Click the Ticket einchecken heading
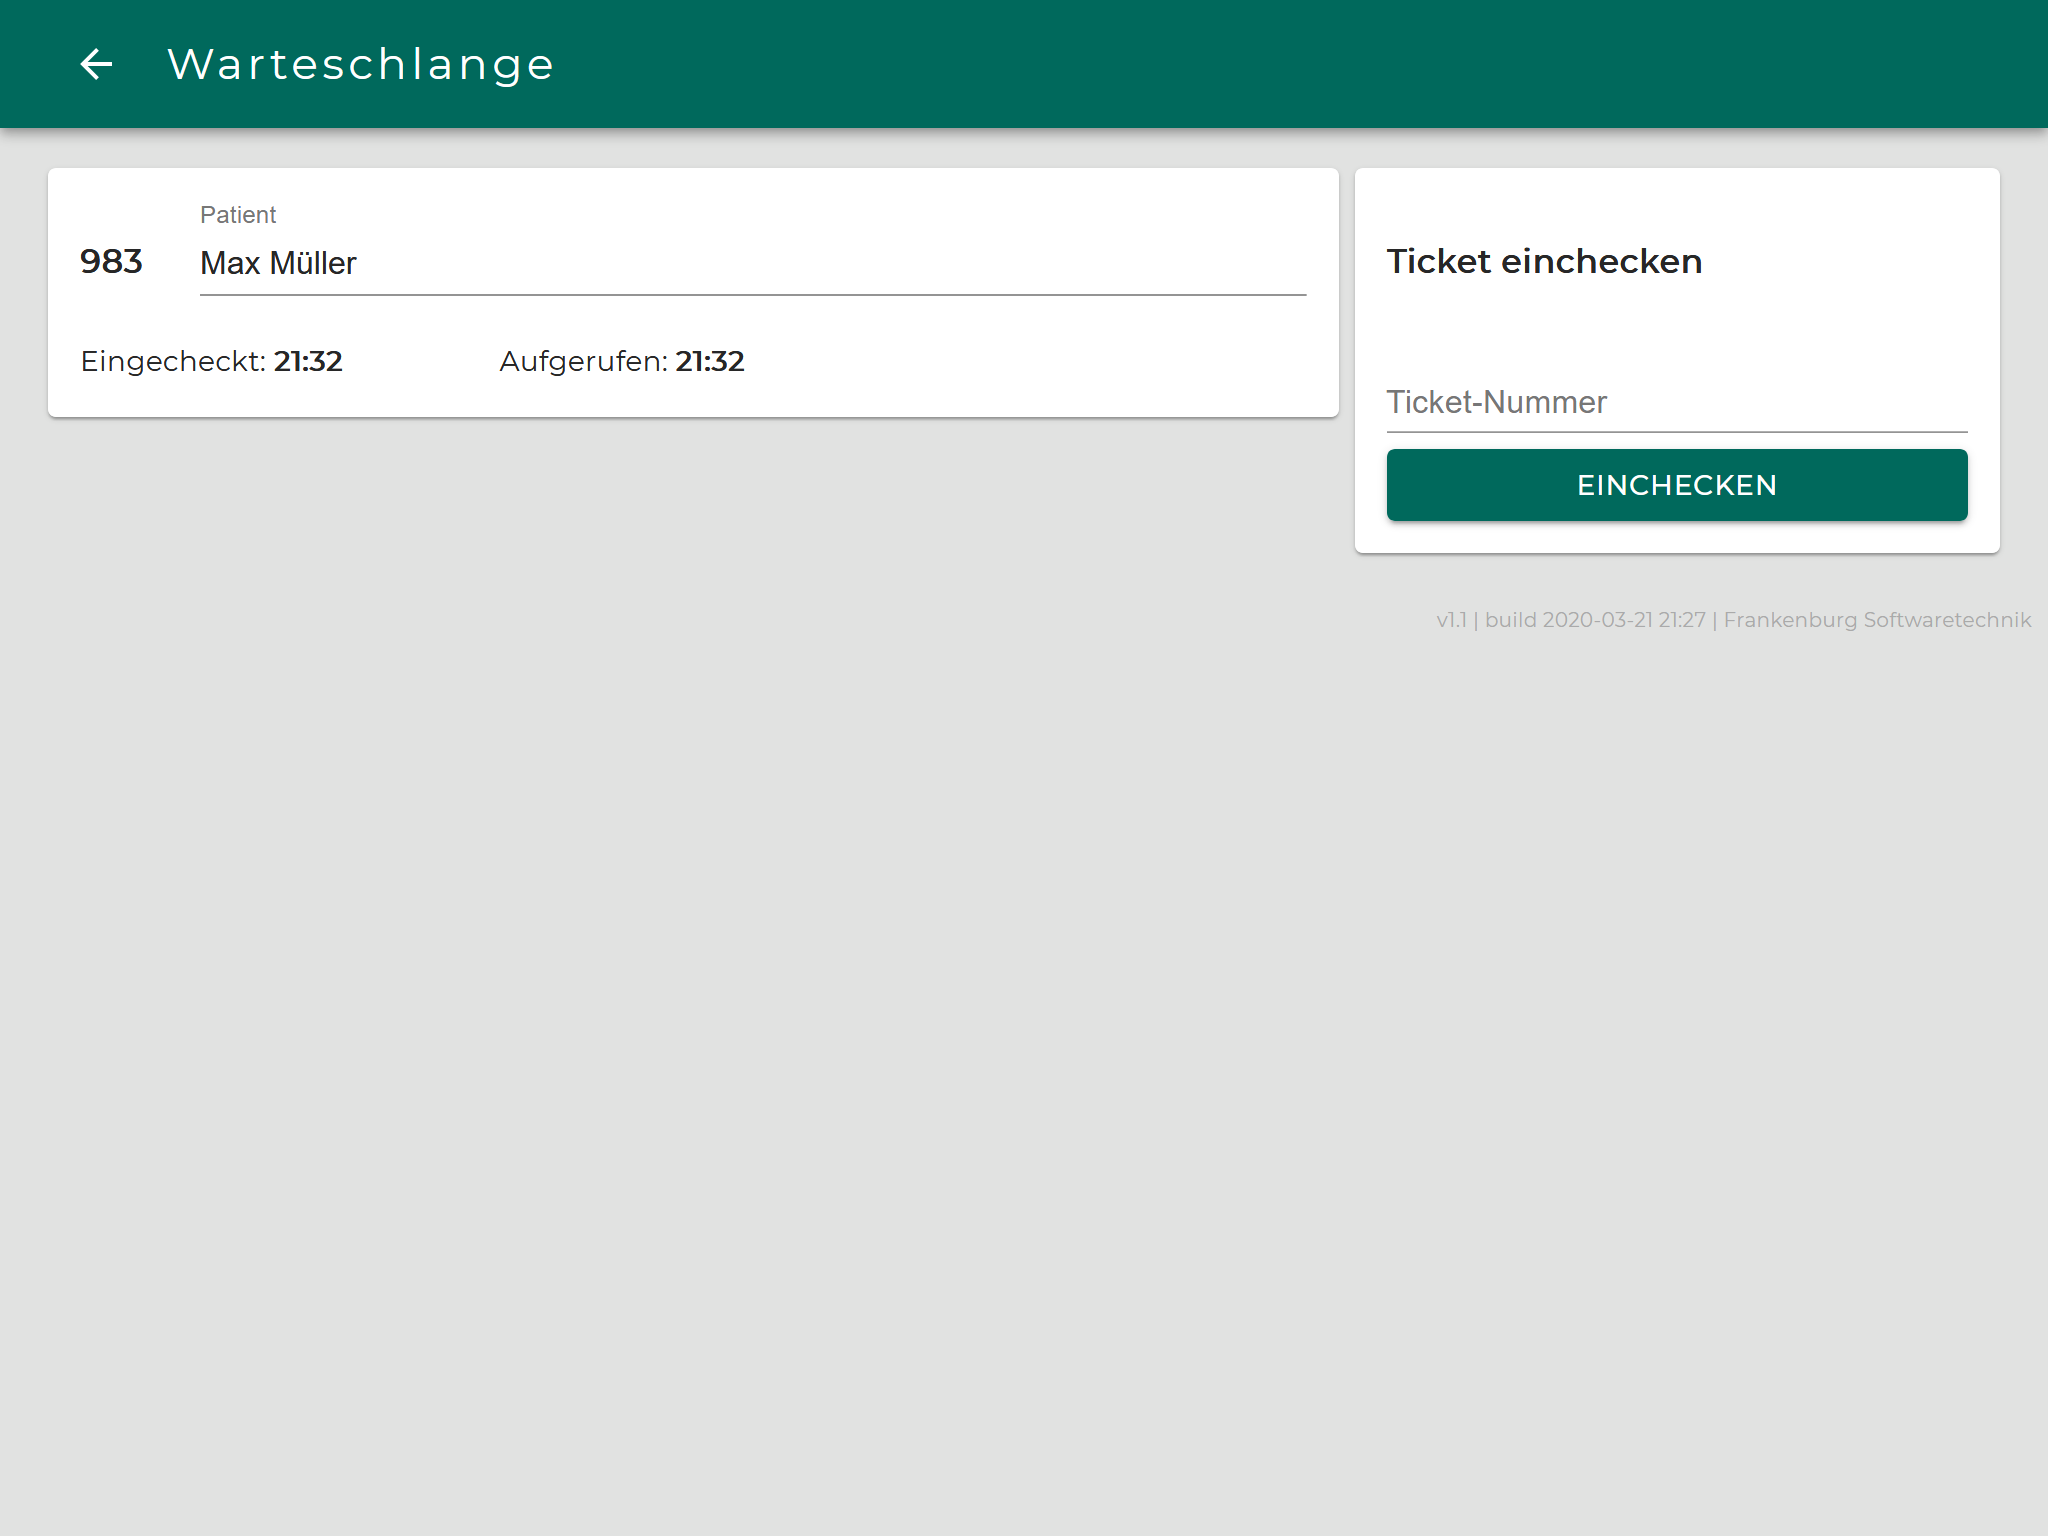Screen dimensions: 2048x1536 [1544, 261]
